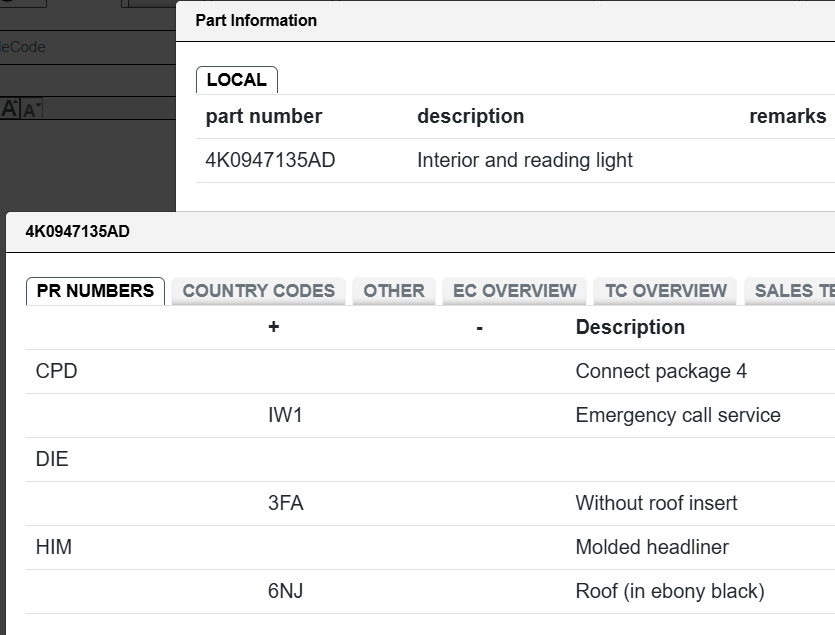Click the Part Information window title
835x635 pixels.
pyautogui.click(x=256, y=20)
